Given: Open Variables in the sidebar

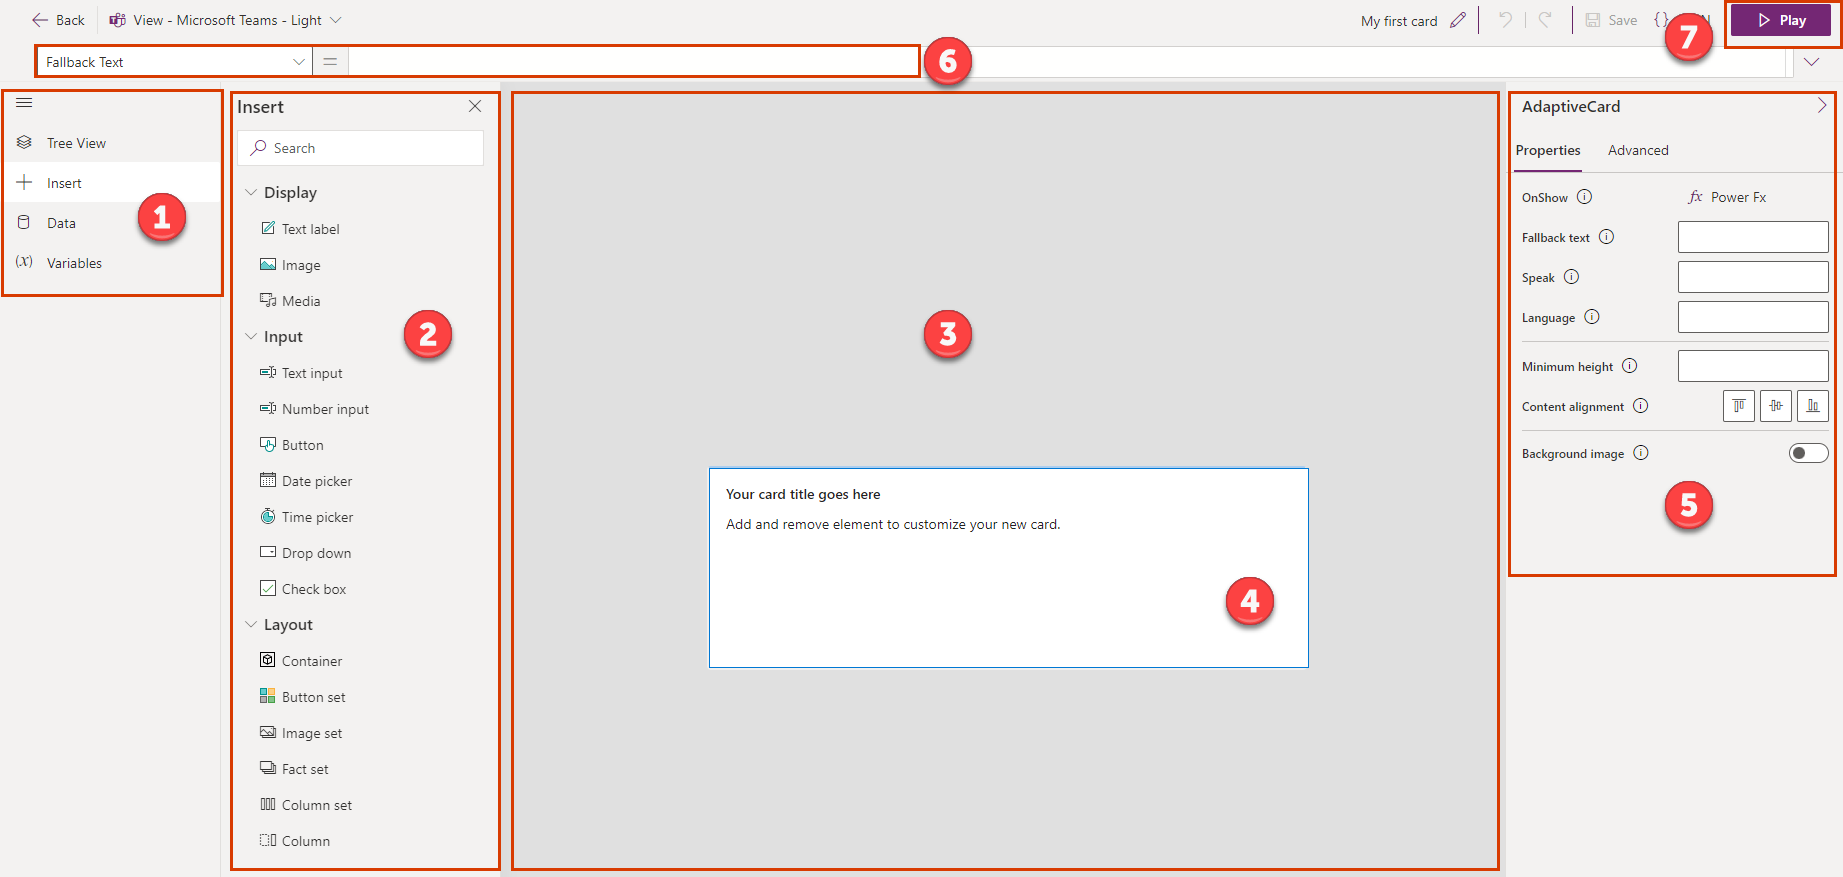Looking at the screenshot, I should 112,263.
